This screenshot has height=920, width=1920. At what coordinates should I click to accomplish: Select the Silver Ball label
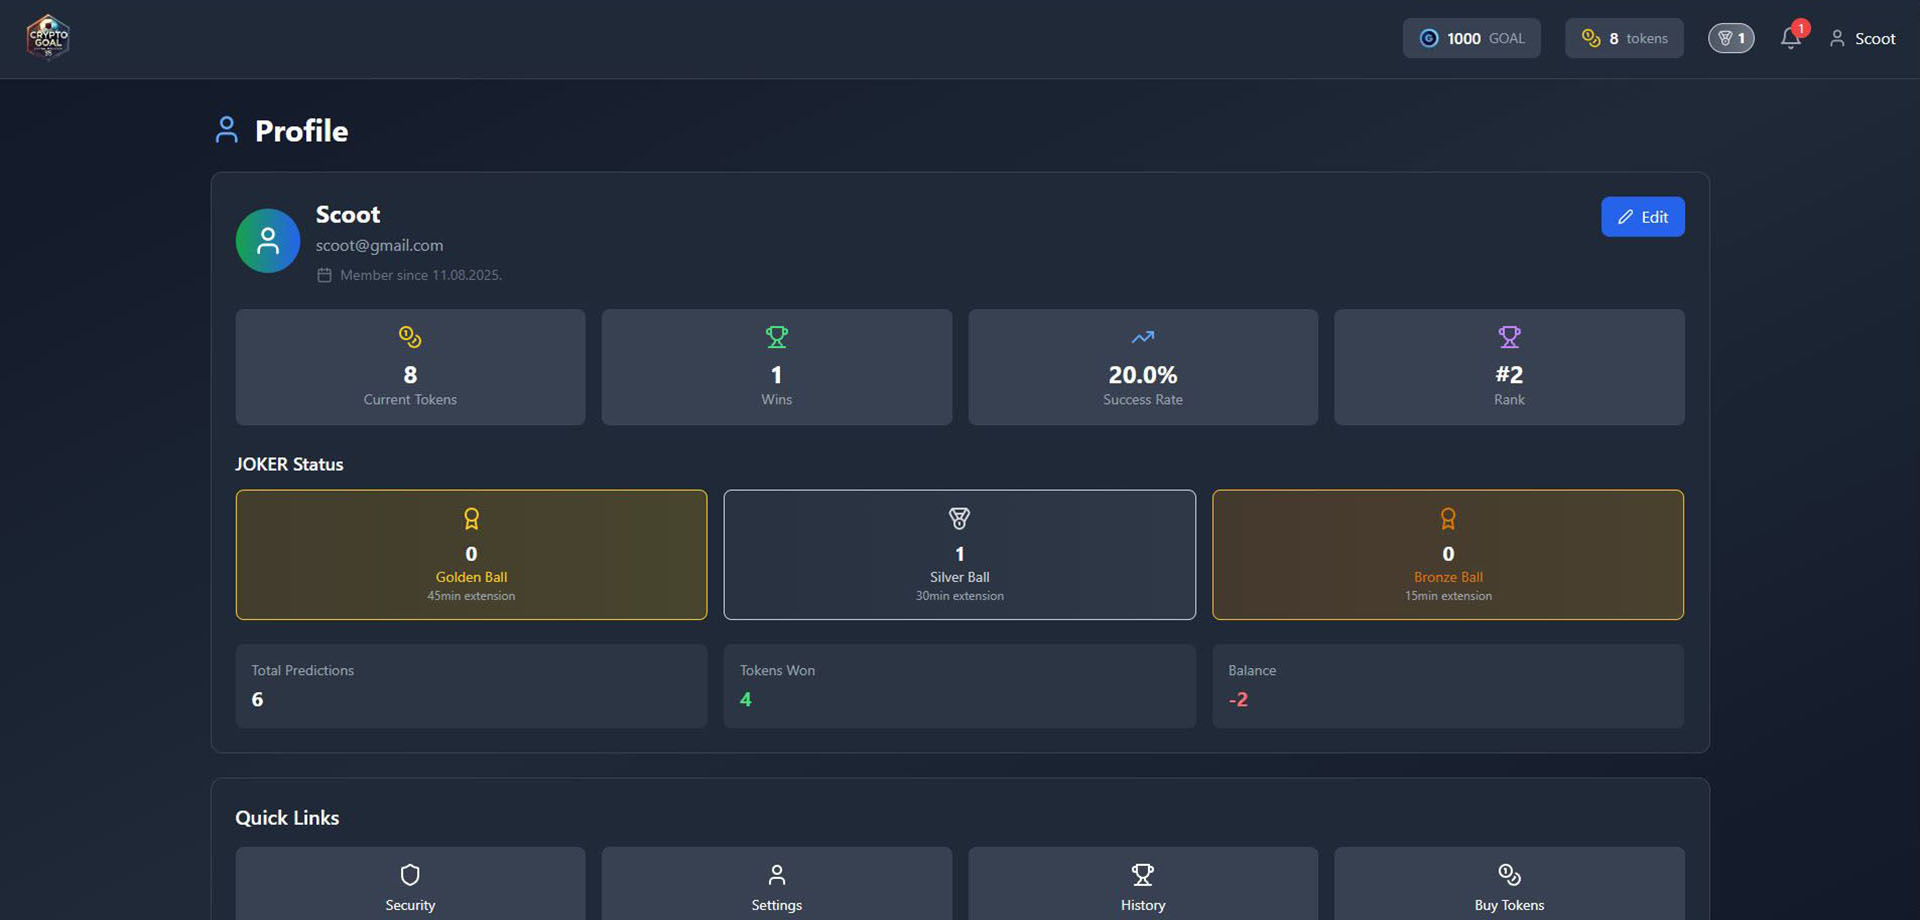[x=959, y=577]
